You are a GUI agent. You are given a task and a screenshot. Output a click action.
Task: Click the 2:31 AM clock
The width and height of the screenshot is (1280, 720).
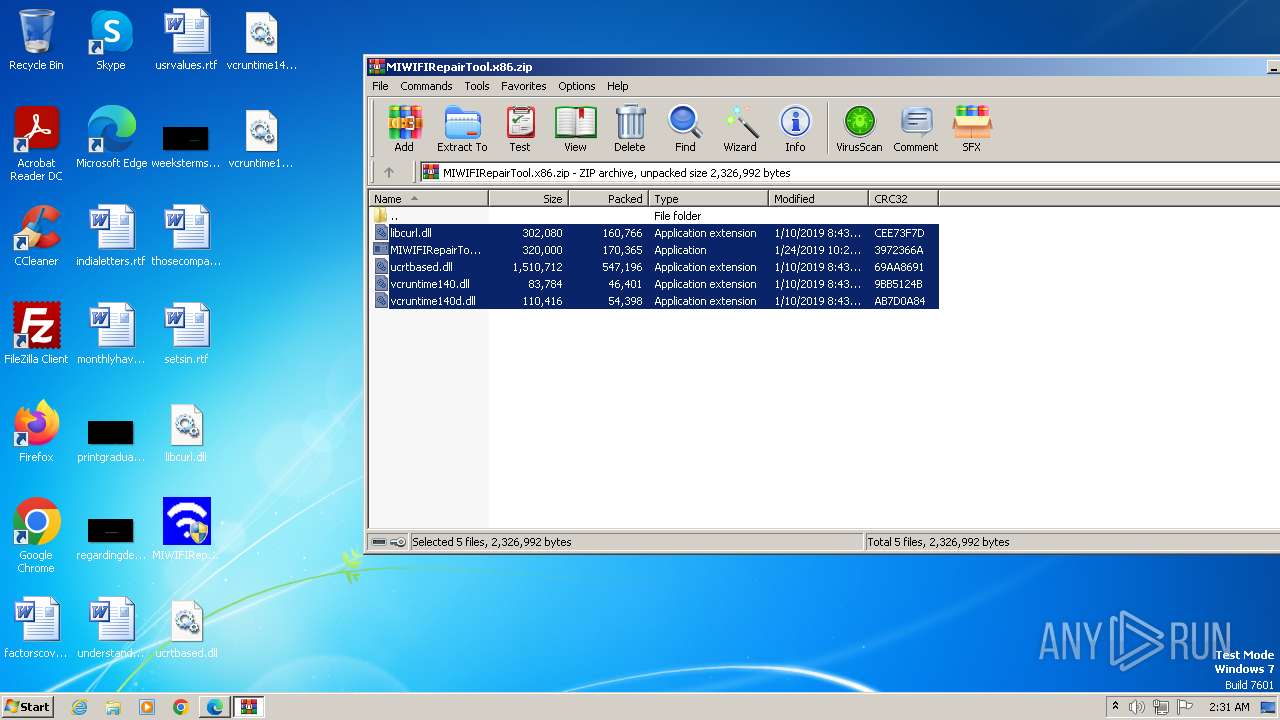pyautogui.click(x=1229, y=707)
